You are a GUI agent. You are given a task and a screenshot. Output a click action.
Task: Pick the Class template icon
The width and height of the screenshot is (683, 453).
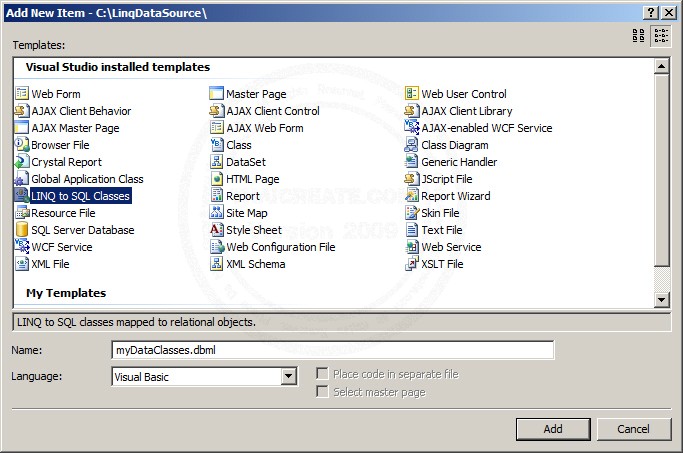[216, 145]
